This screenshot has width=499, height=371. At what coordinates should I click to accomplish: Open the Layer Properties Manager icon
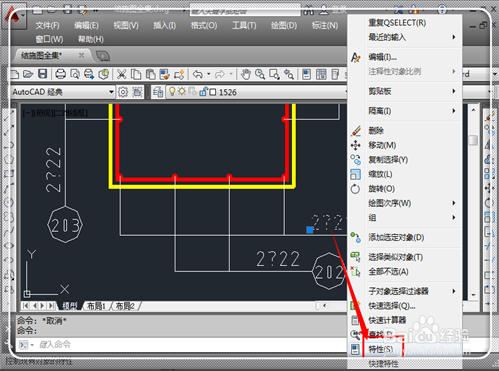tap(158, 92)
